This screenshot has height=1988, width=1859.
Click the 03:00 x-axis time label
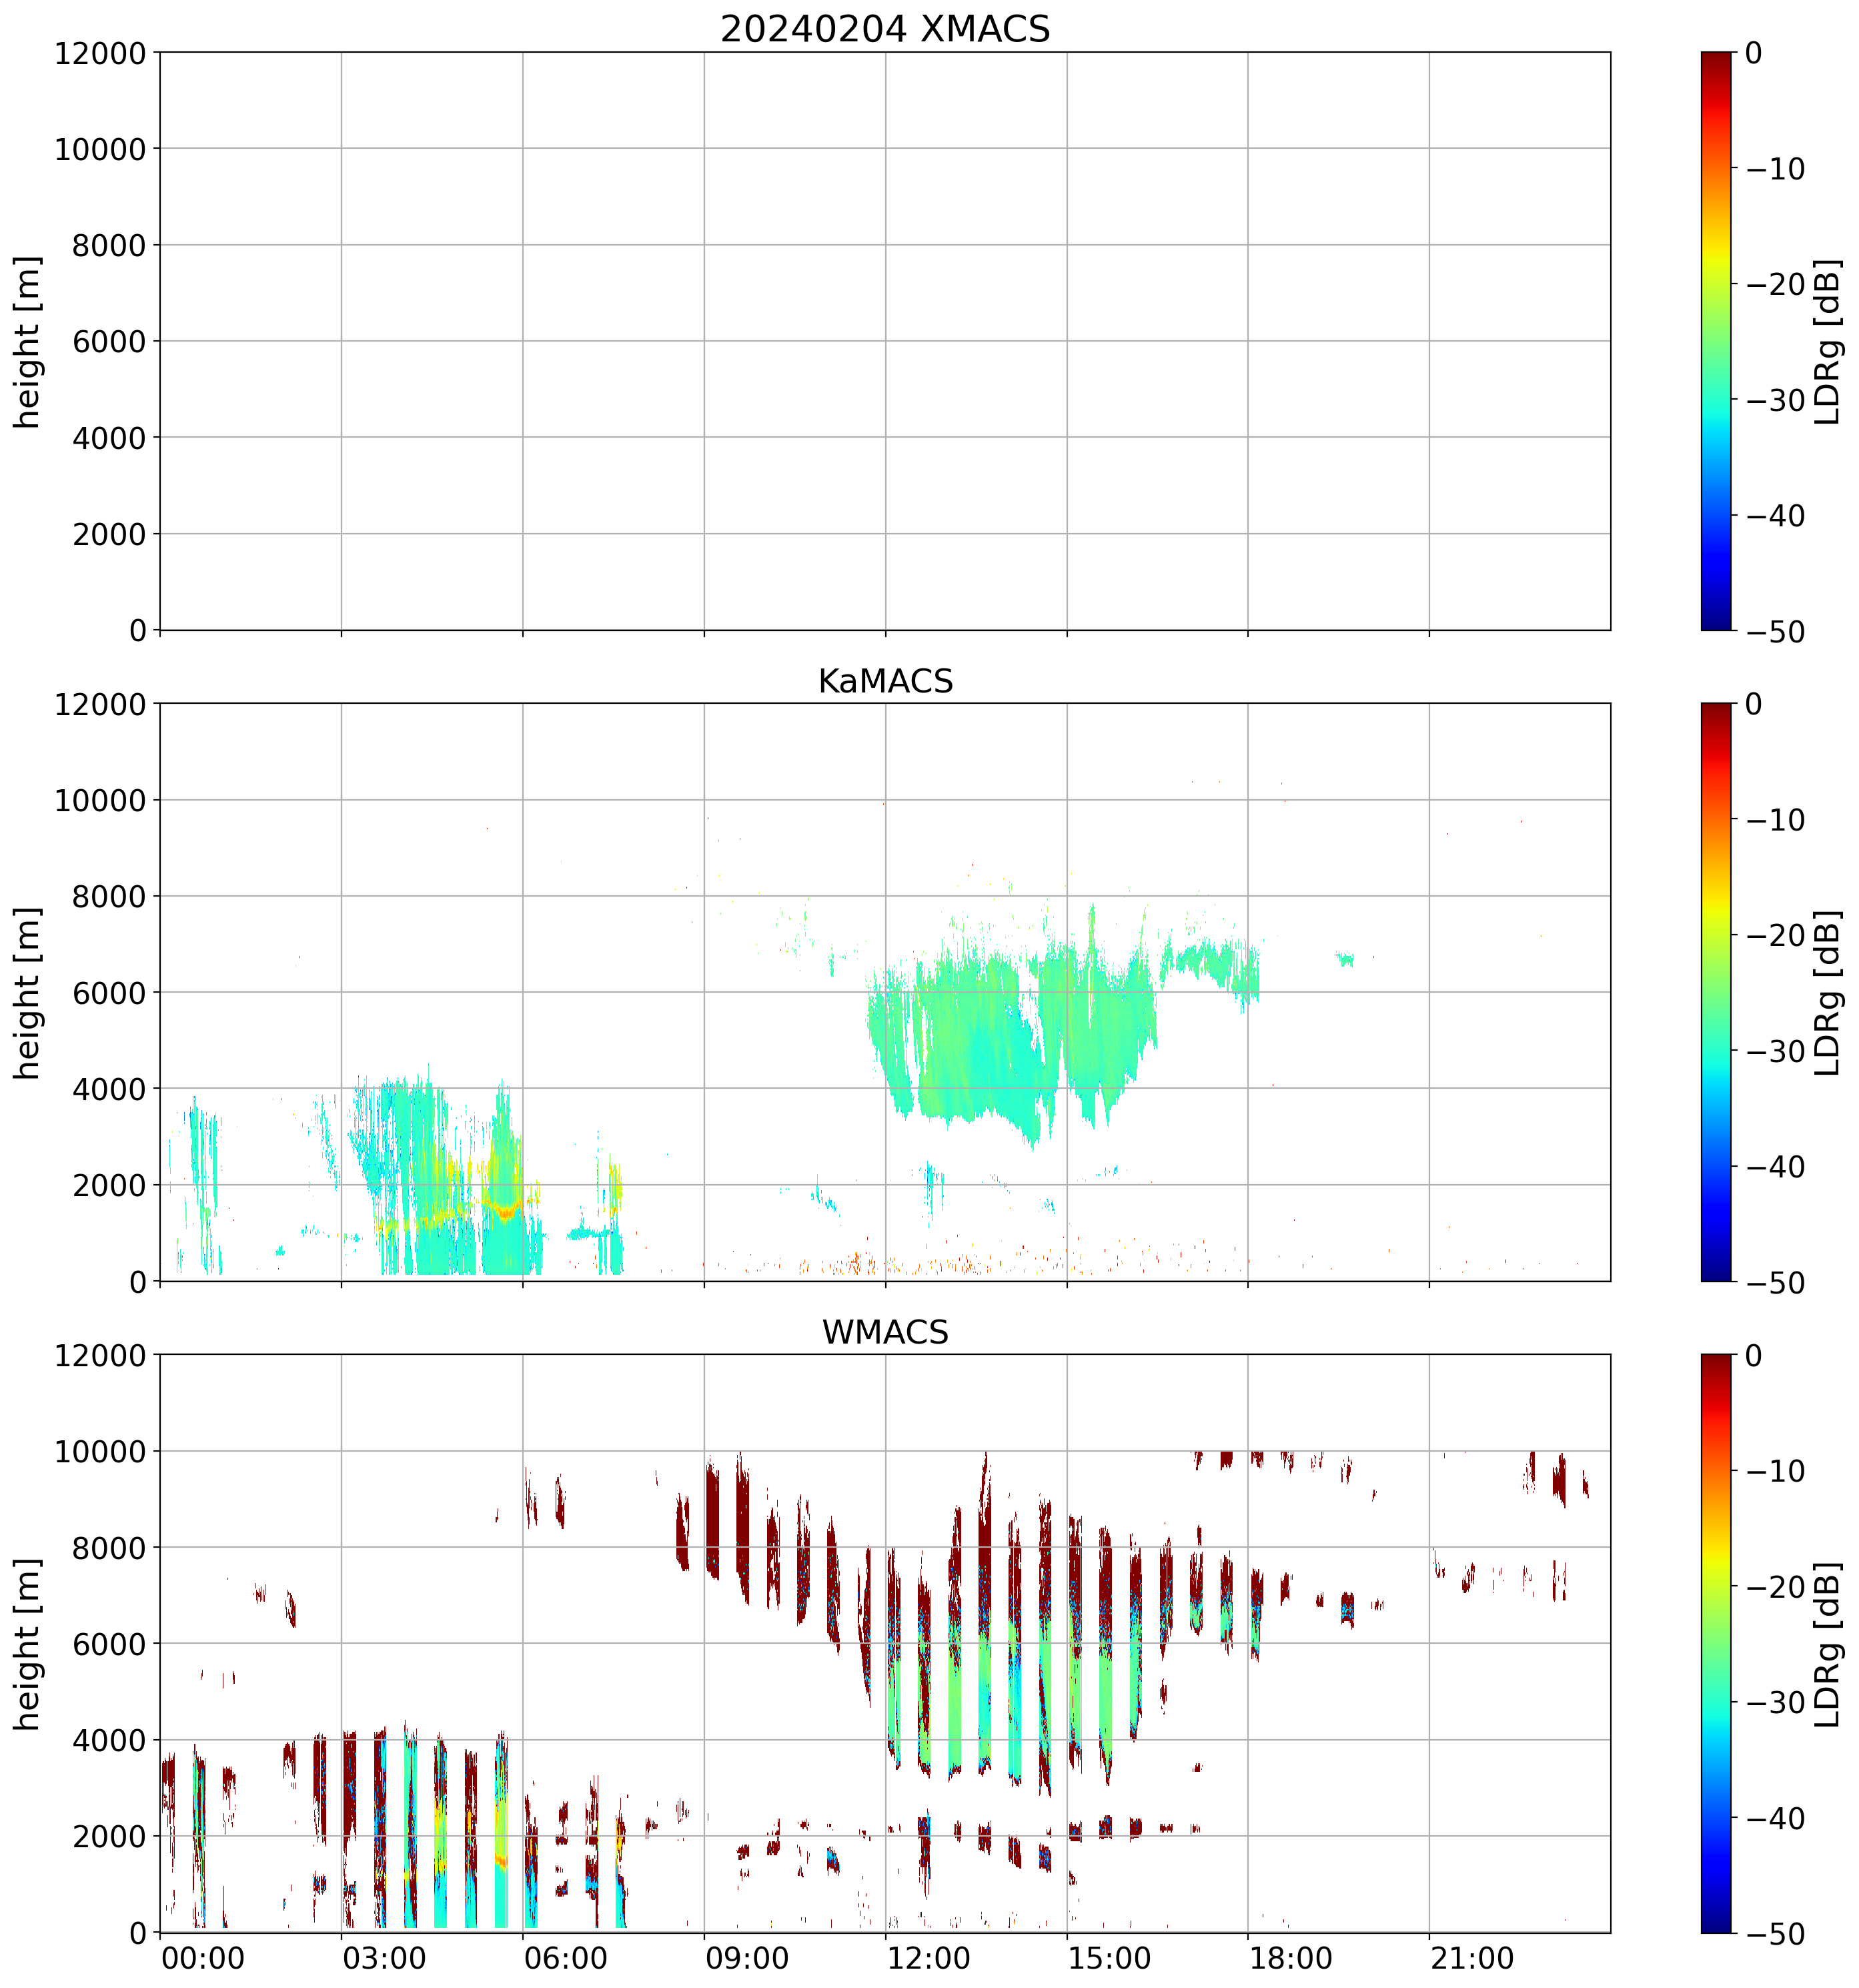click(384, 1958)
